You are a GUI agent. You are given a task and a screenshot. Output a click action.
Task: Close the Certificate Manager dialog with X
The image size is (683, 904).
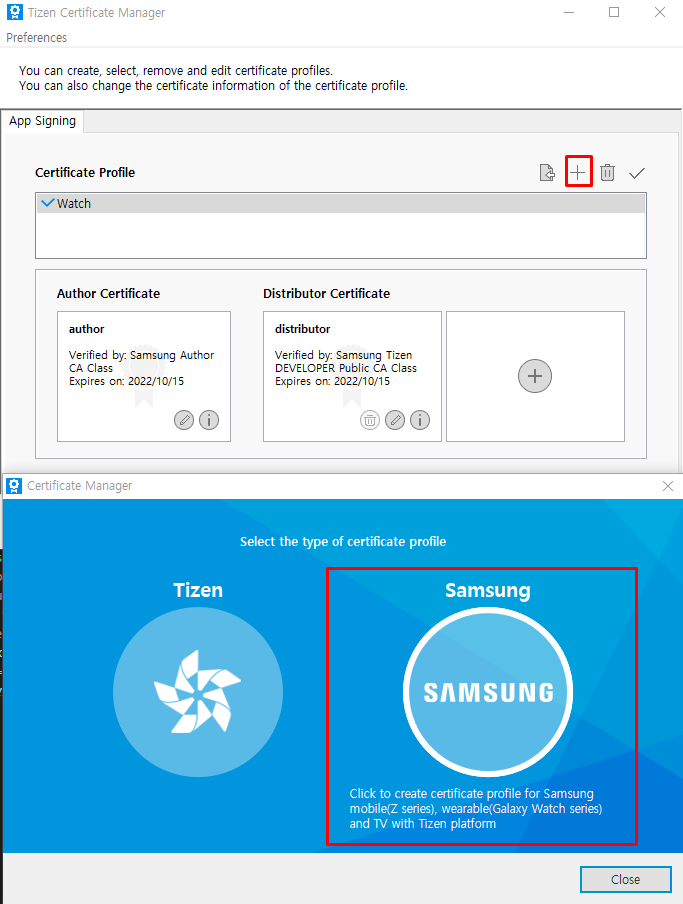[668, 486]
